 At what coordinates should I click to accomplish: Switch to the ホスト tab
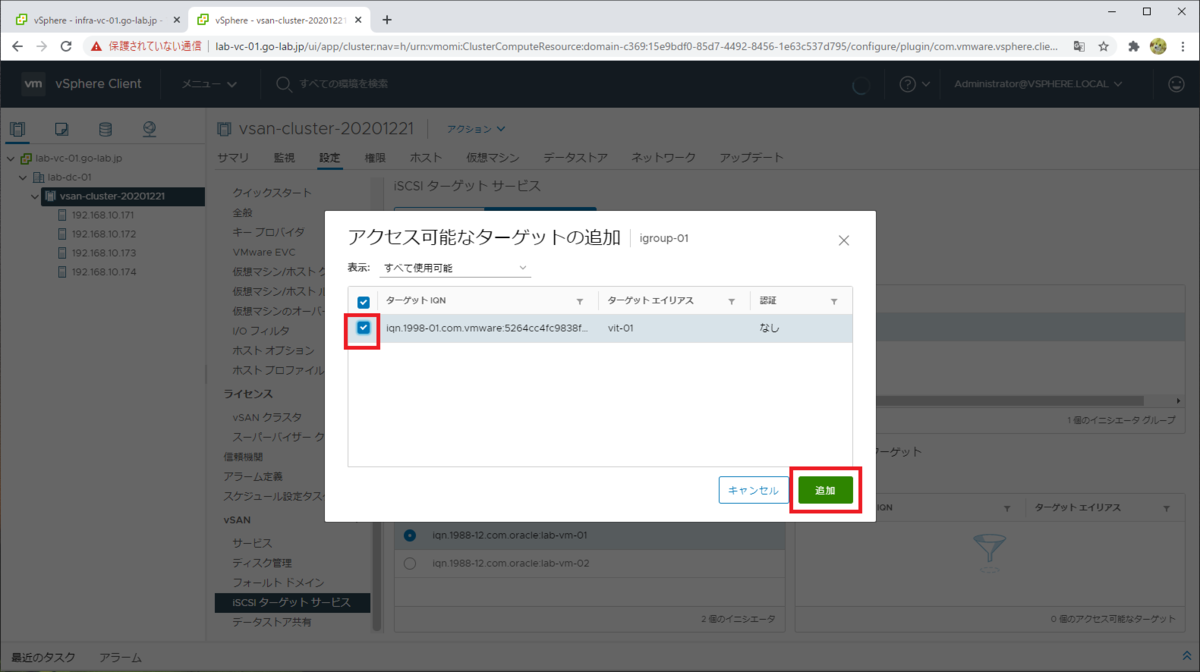(426, 158)
